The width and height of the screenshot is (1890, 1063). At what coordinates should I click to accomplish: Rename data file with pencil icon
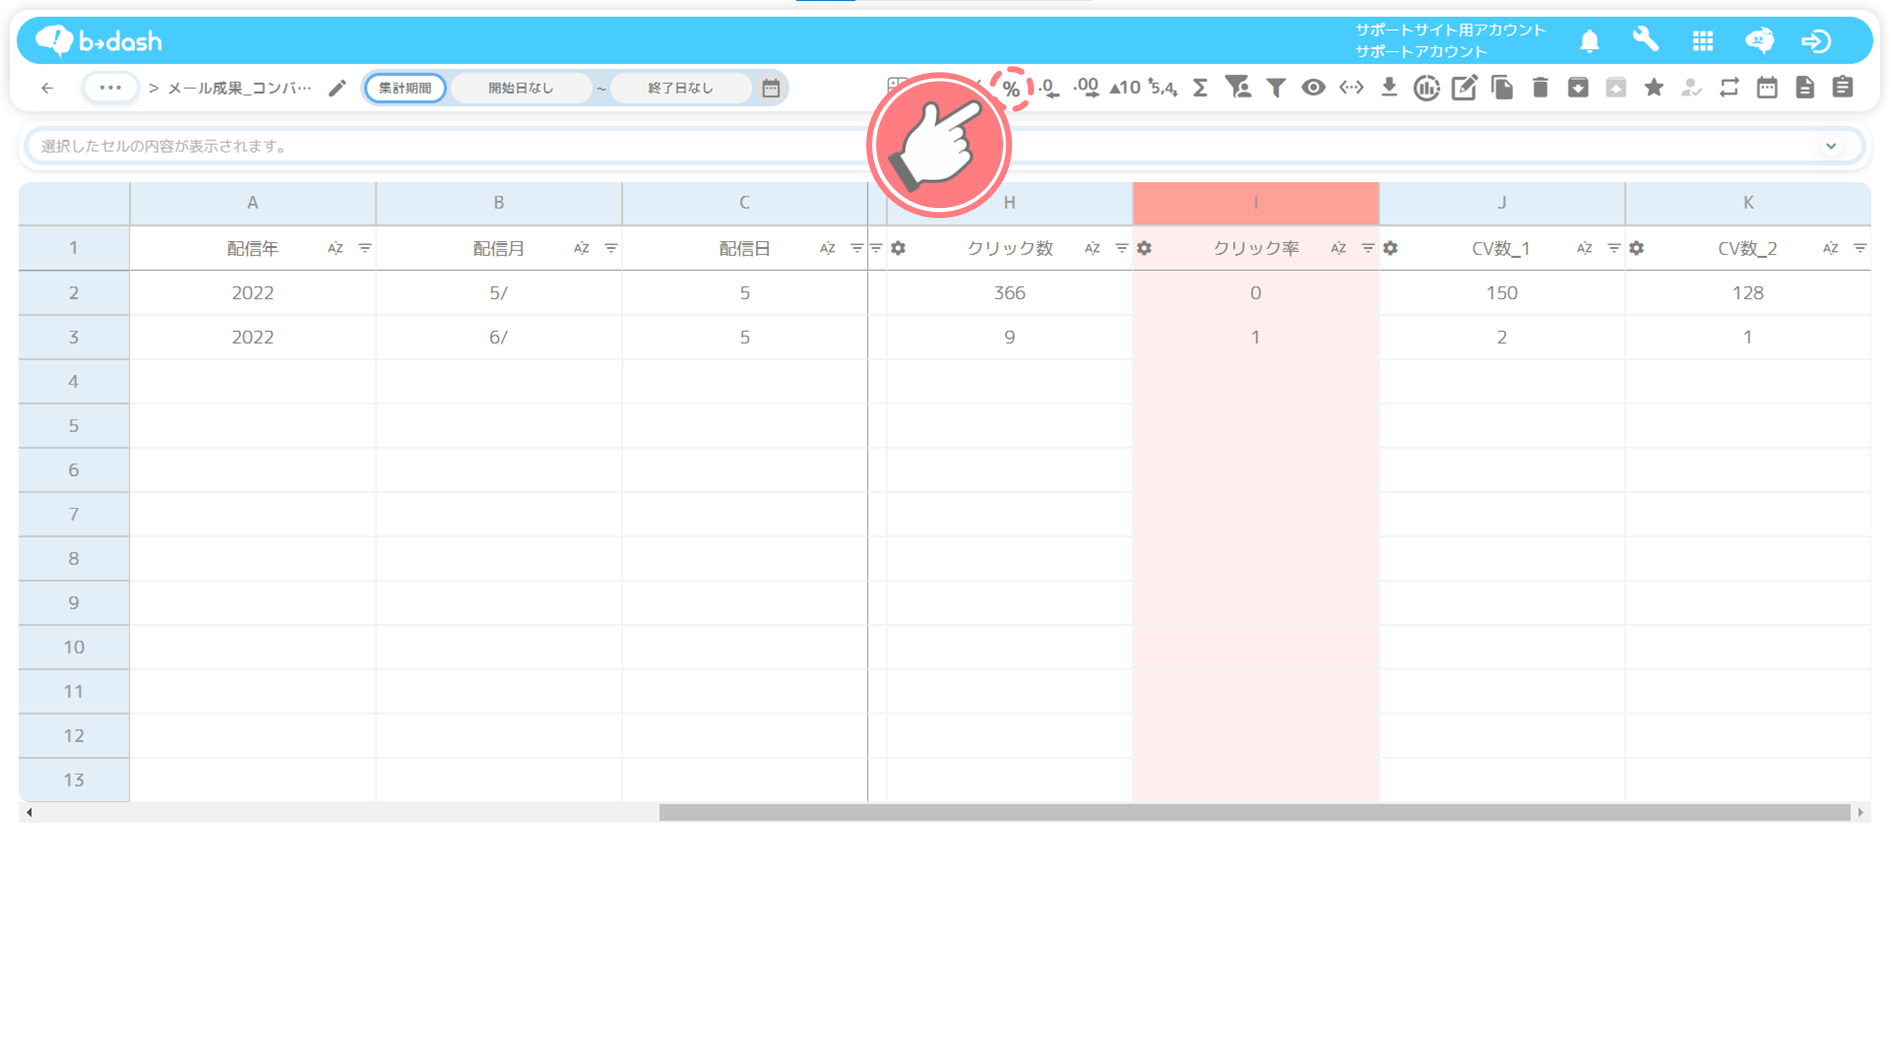(337, 88)
